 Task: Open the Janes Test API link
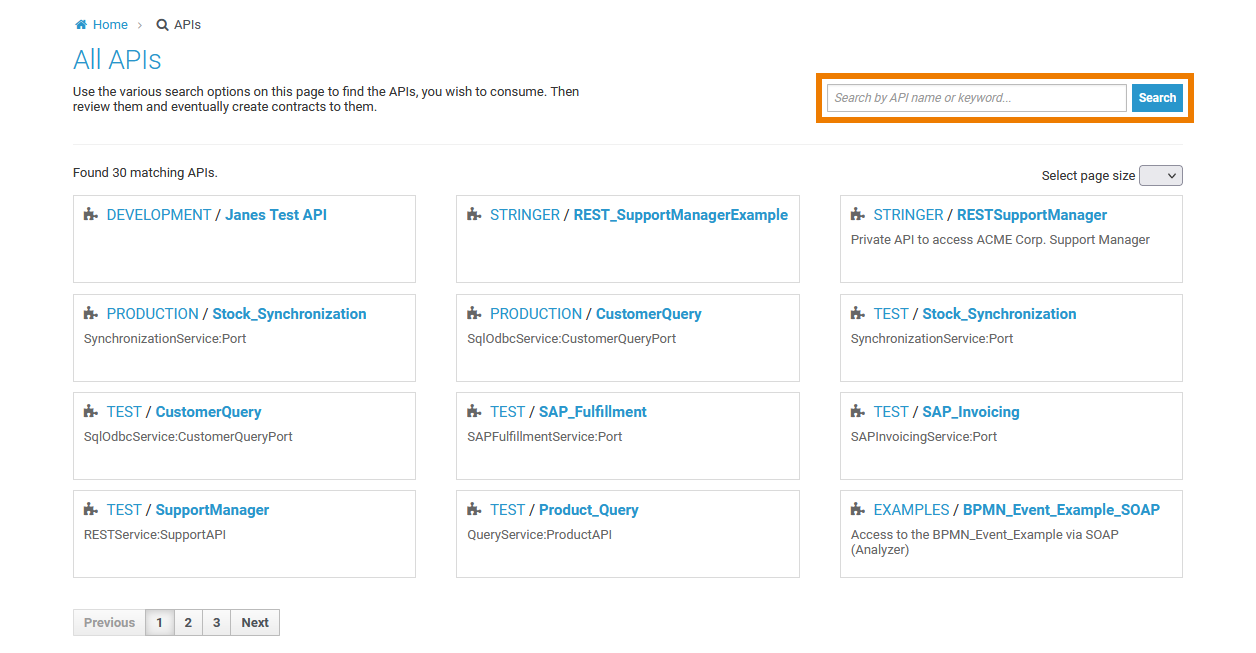click(276, 215)
